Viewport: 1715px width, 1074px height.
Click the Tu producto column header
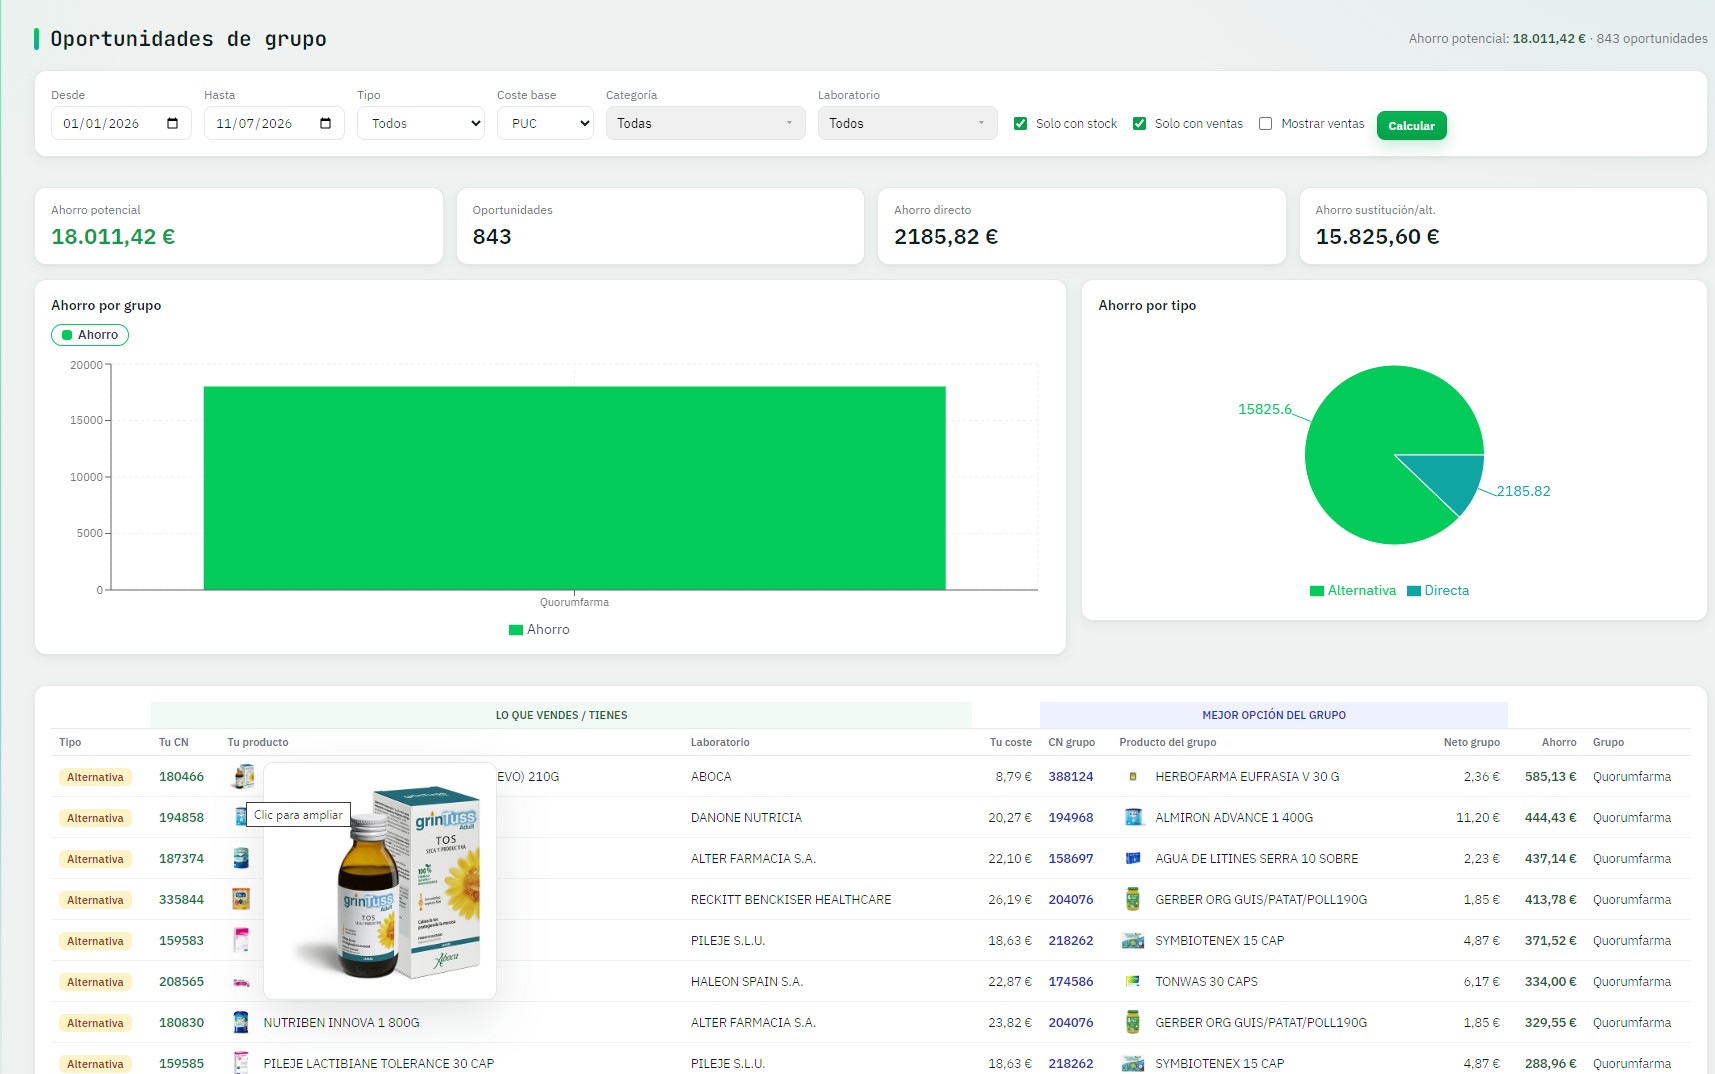tap(258, 743)
